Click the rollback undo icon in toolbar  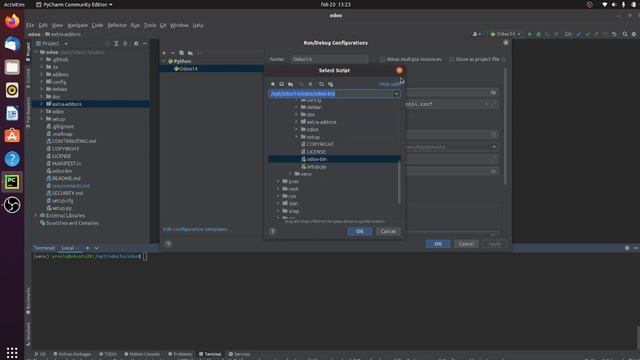point(614,34)
